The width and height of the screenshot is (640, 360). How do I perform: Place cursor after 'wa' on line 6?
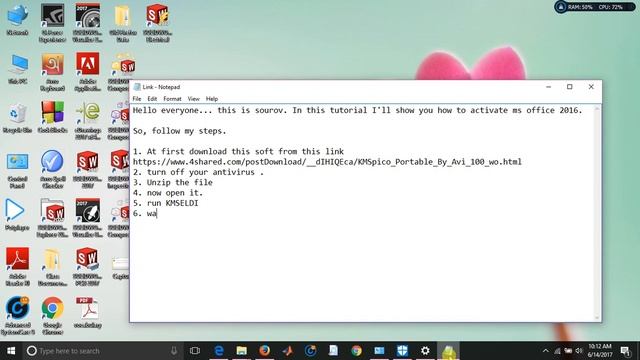click(157, 213)
